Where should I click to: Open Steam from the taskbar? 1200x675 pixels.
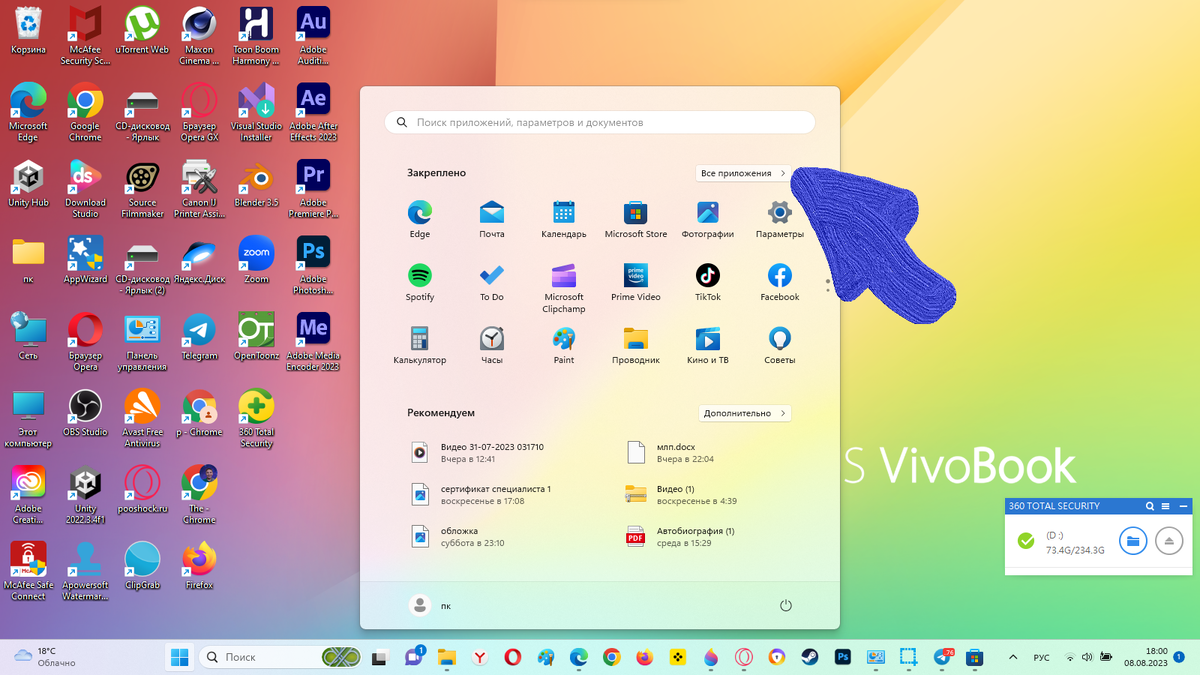pyautogui.click(x=809, y=657)
